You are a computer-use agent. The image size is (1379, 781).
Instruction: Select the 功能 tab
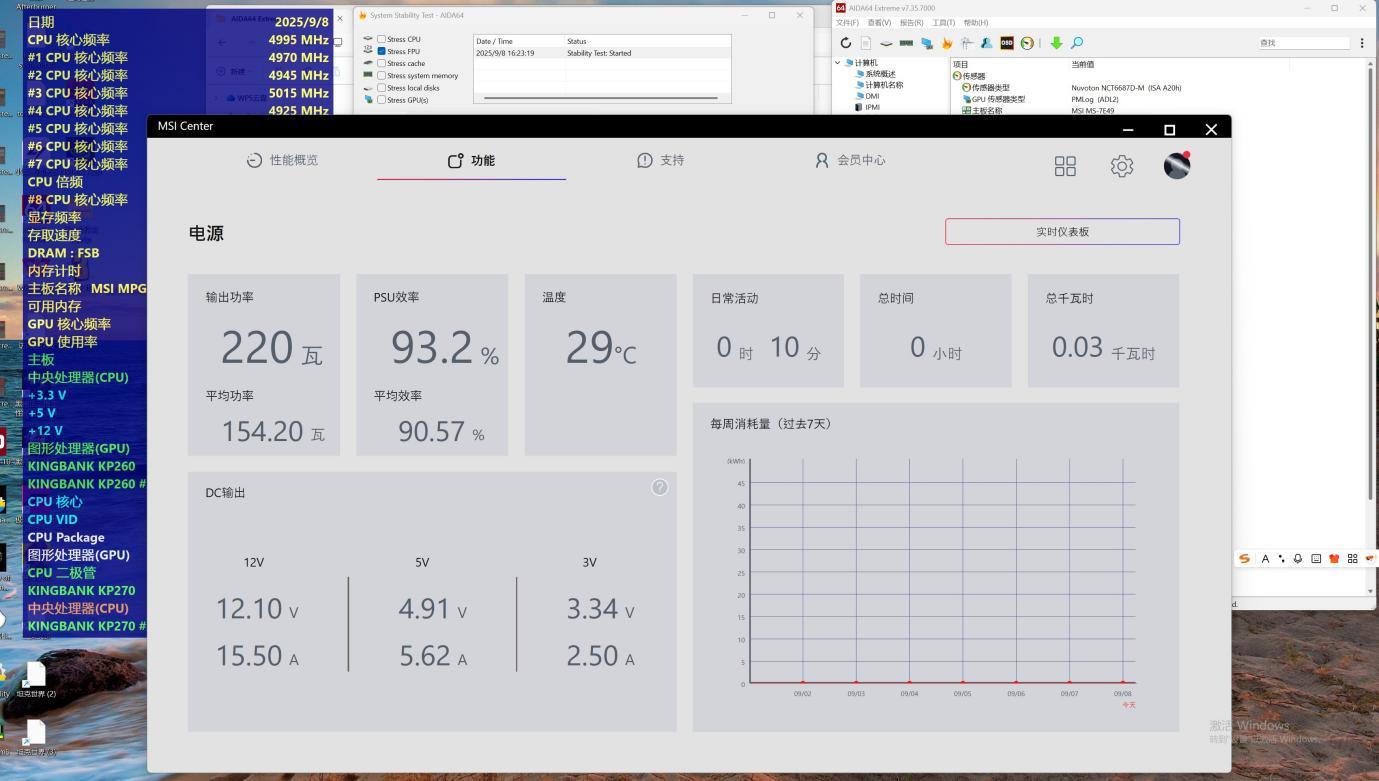click(471, 160)
